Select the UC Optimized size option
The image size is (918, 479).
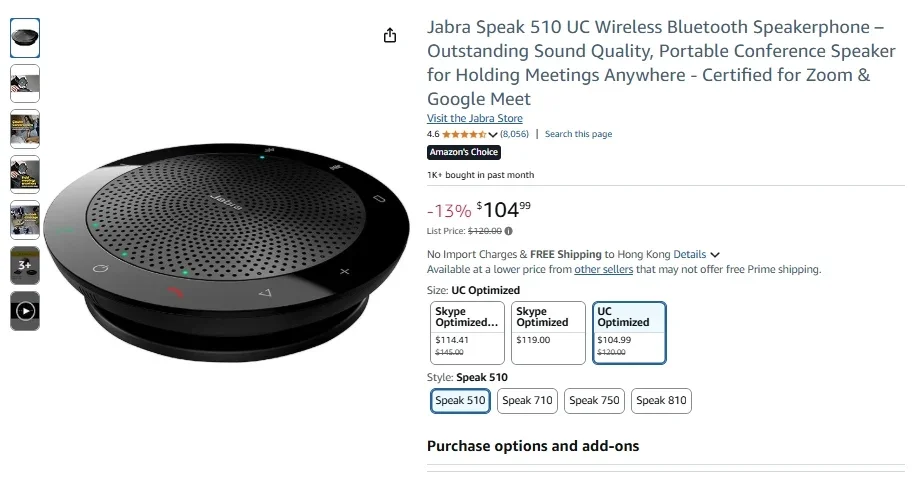click(629, 333)
